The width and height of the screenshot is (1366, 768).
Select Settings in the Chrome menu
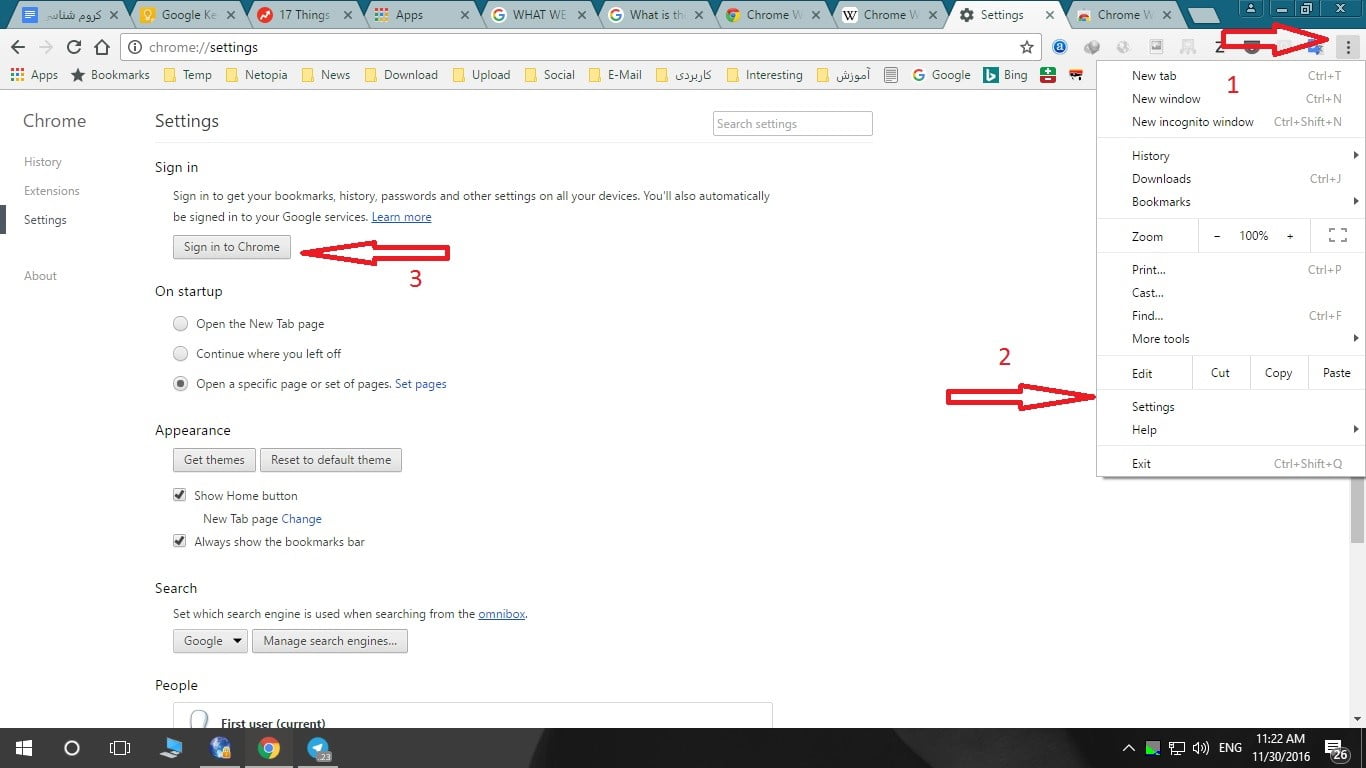coord(1153,407)
